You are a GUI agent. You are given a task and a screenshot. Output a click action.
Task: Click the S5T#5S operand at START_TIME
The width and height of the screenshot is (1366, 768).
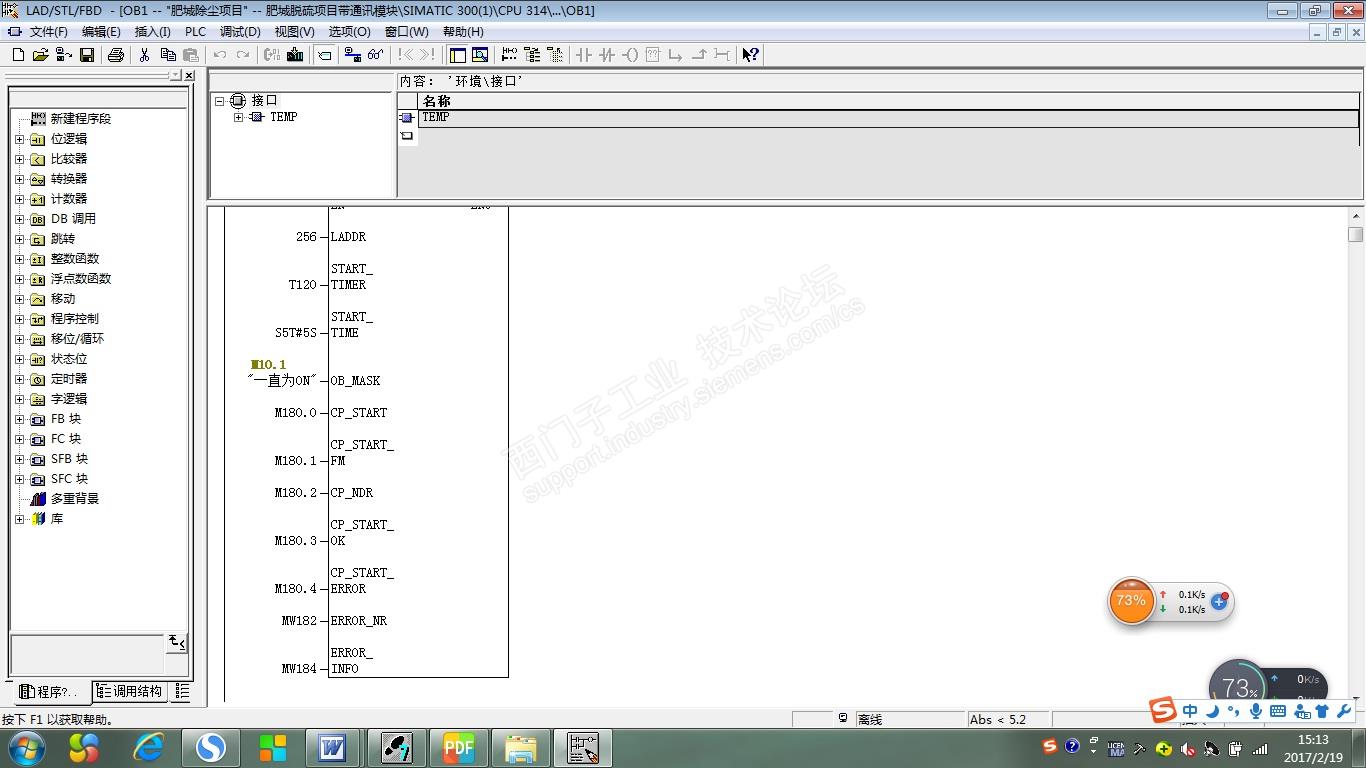coord(296,333)
